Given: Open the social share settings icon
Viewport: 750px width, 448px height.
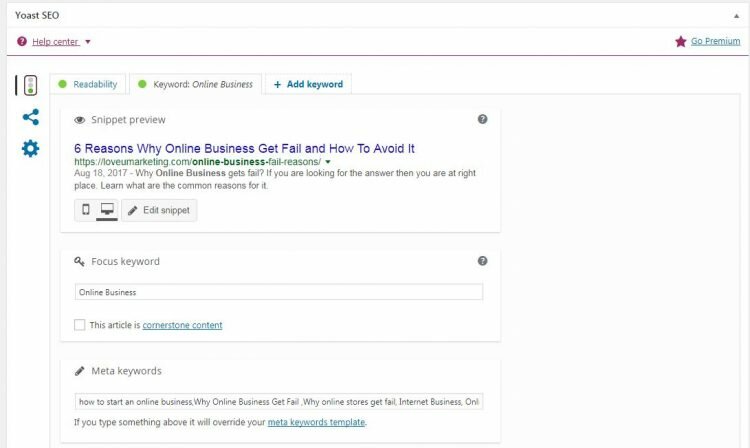Looking at the screenshot, I should [x=31, y=117].
